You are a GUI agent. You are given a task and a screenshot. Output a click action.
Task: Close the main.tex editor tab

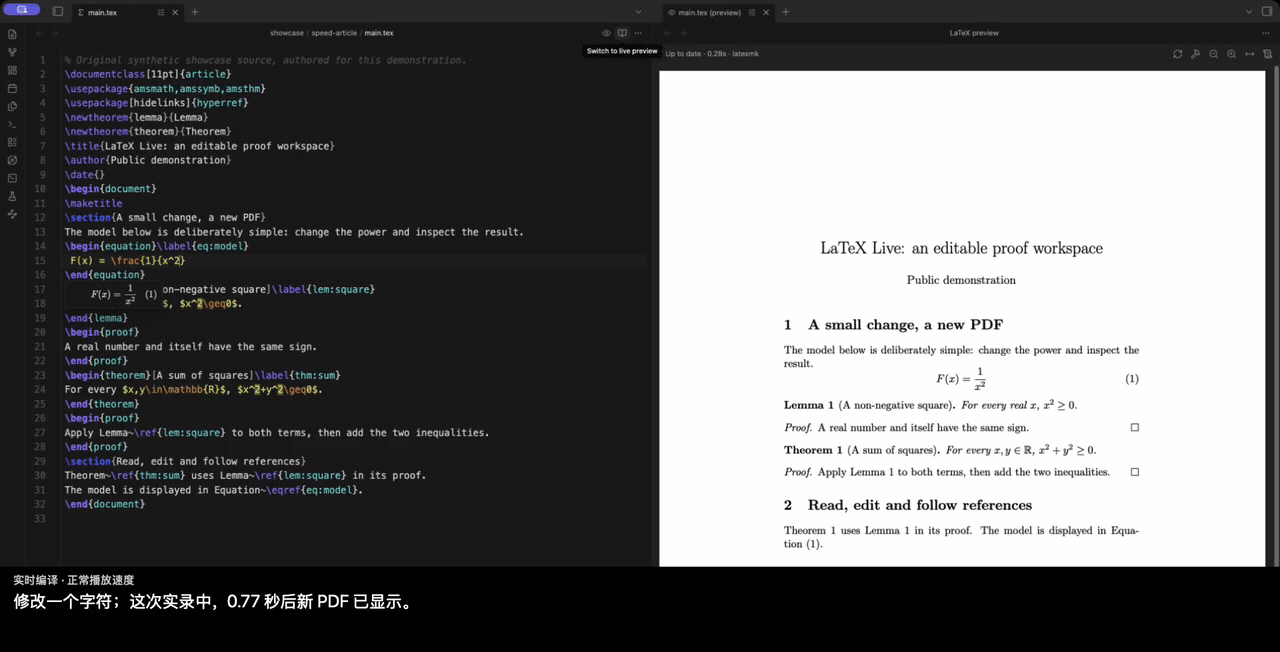(175, 12)
